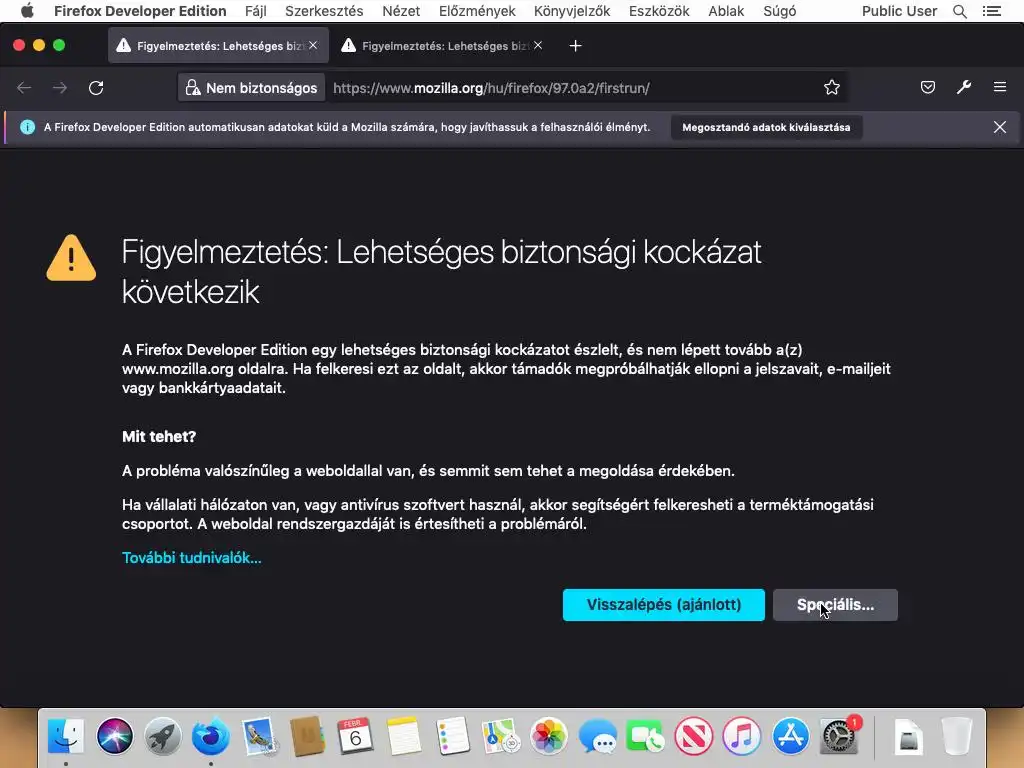
Task: Open Maps icon in Dock
Action: (x=500, y=736)
